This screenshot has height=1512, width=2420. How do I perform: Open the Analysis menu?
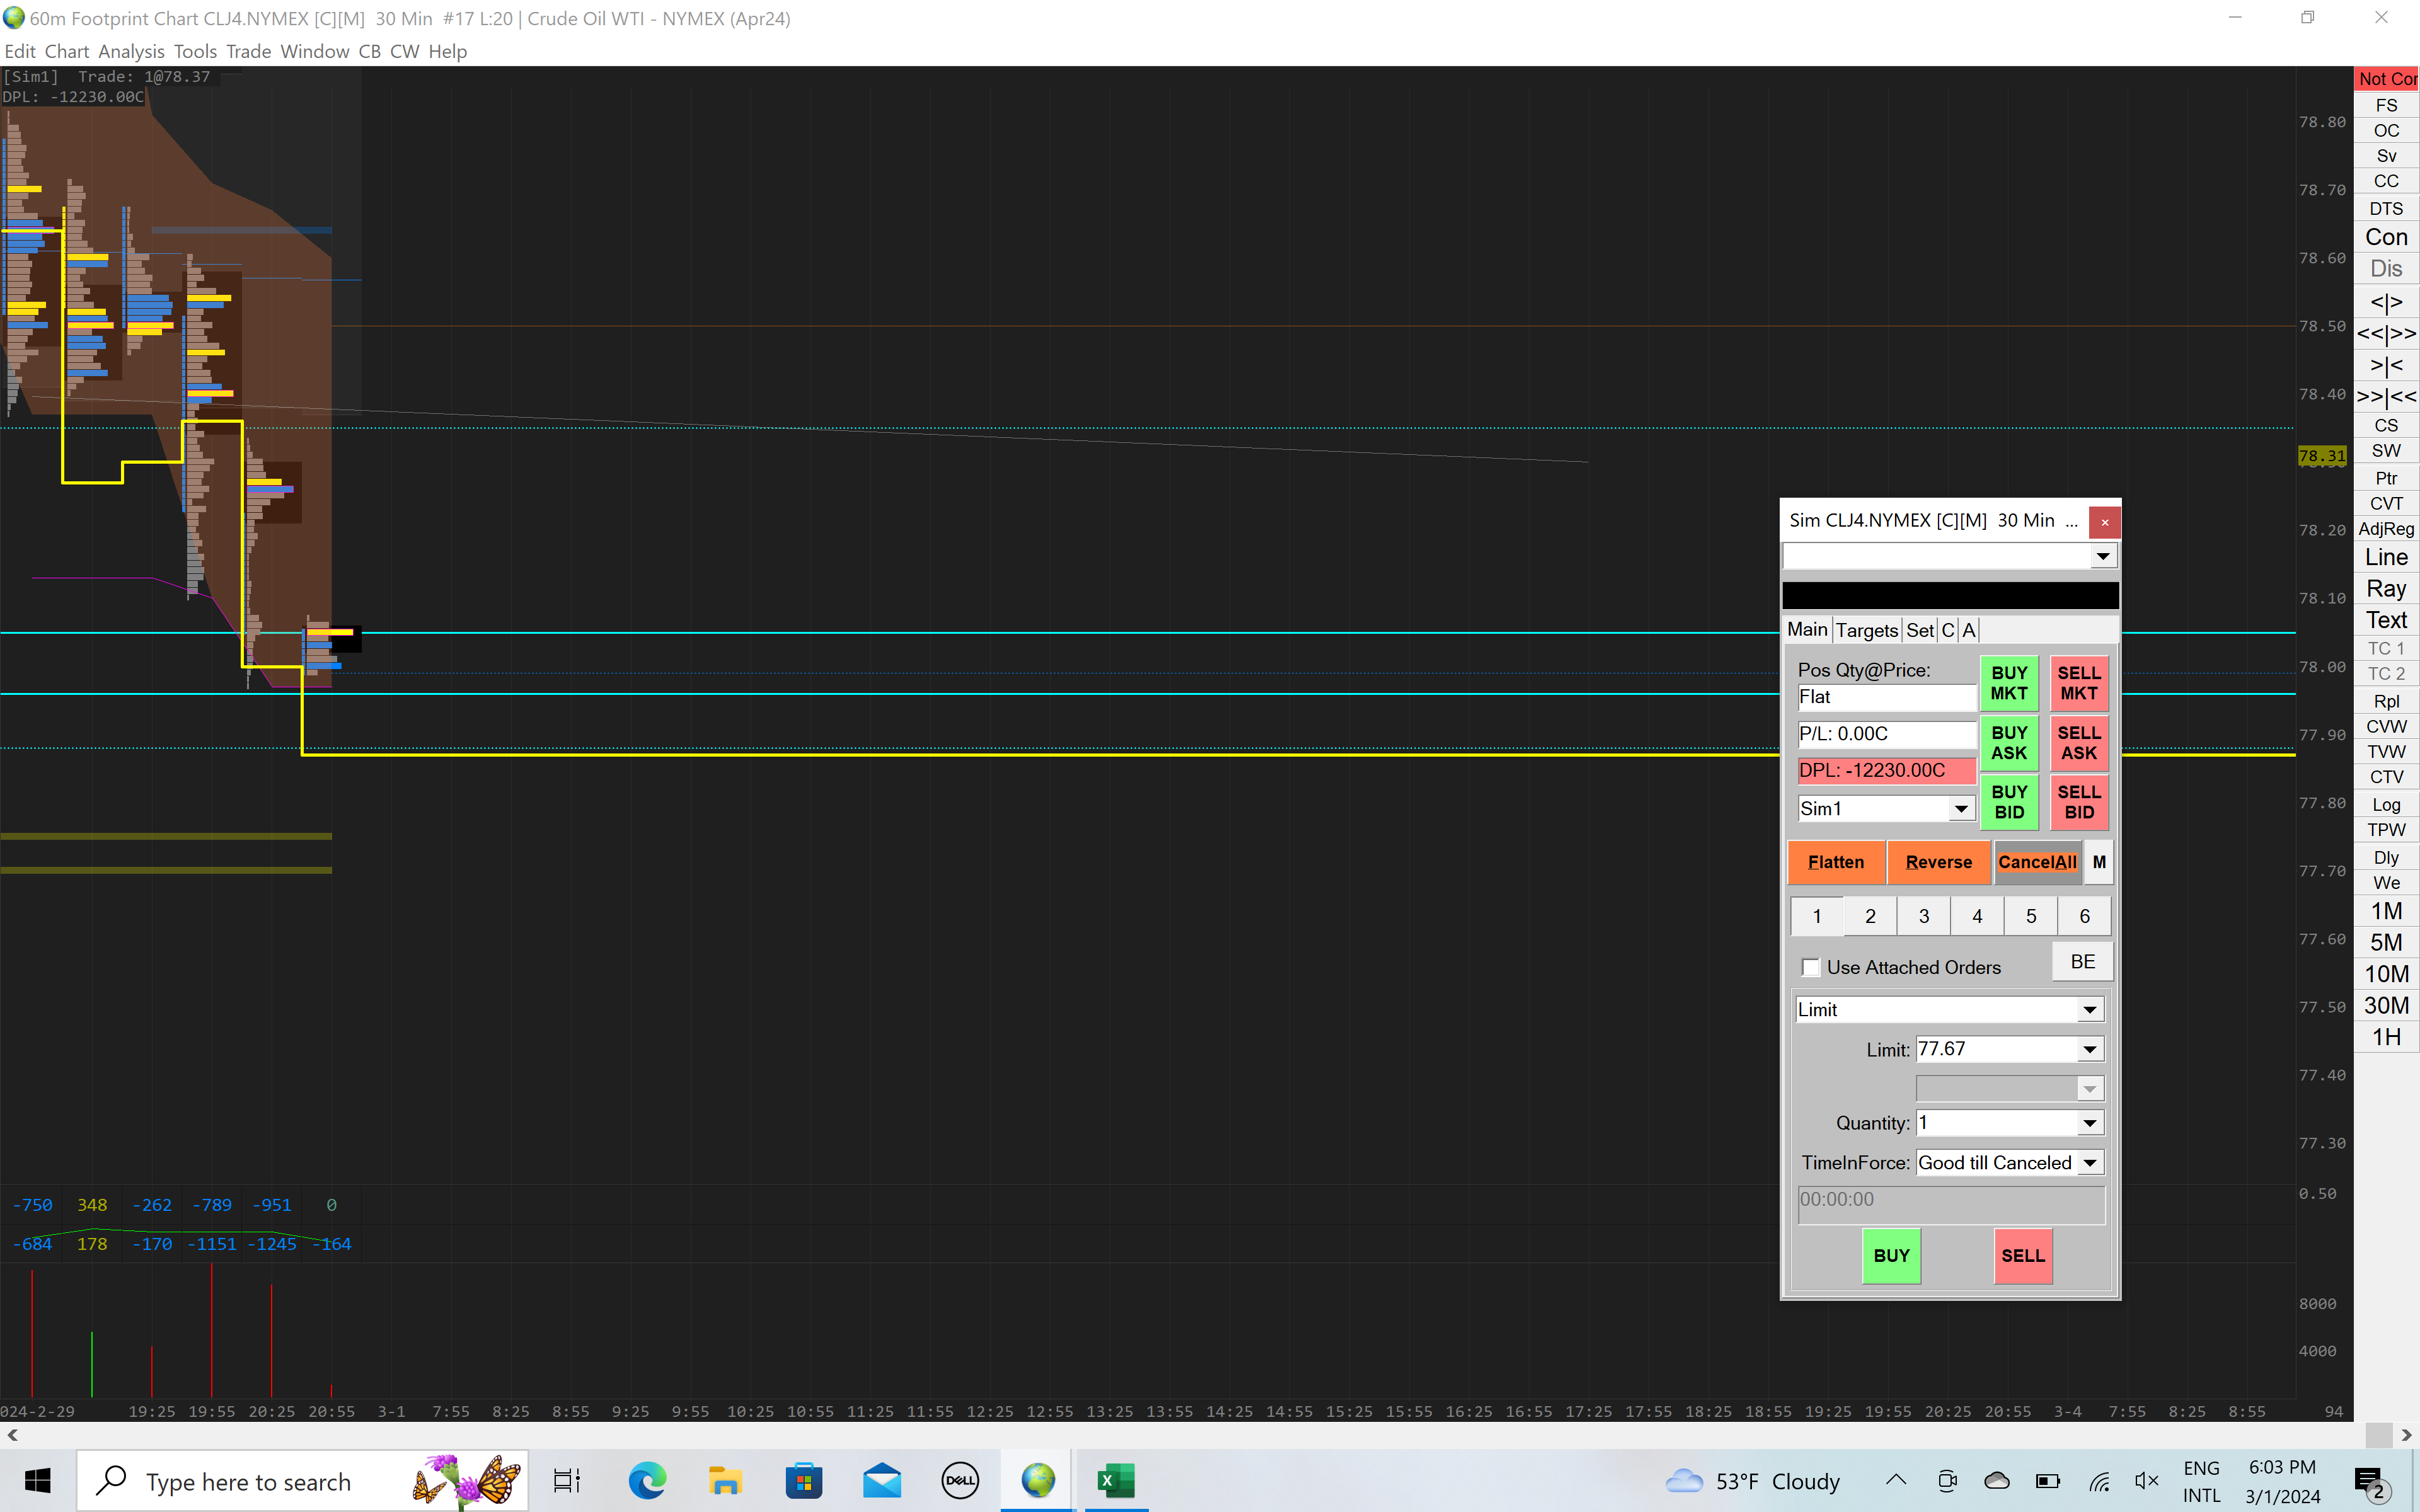(131, 51)
